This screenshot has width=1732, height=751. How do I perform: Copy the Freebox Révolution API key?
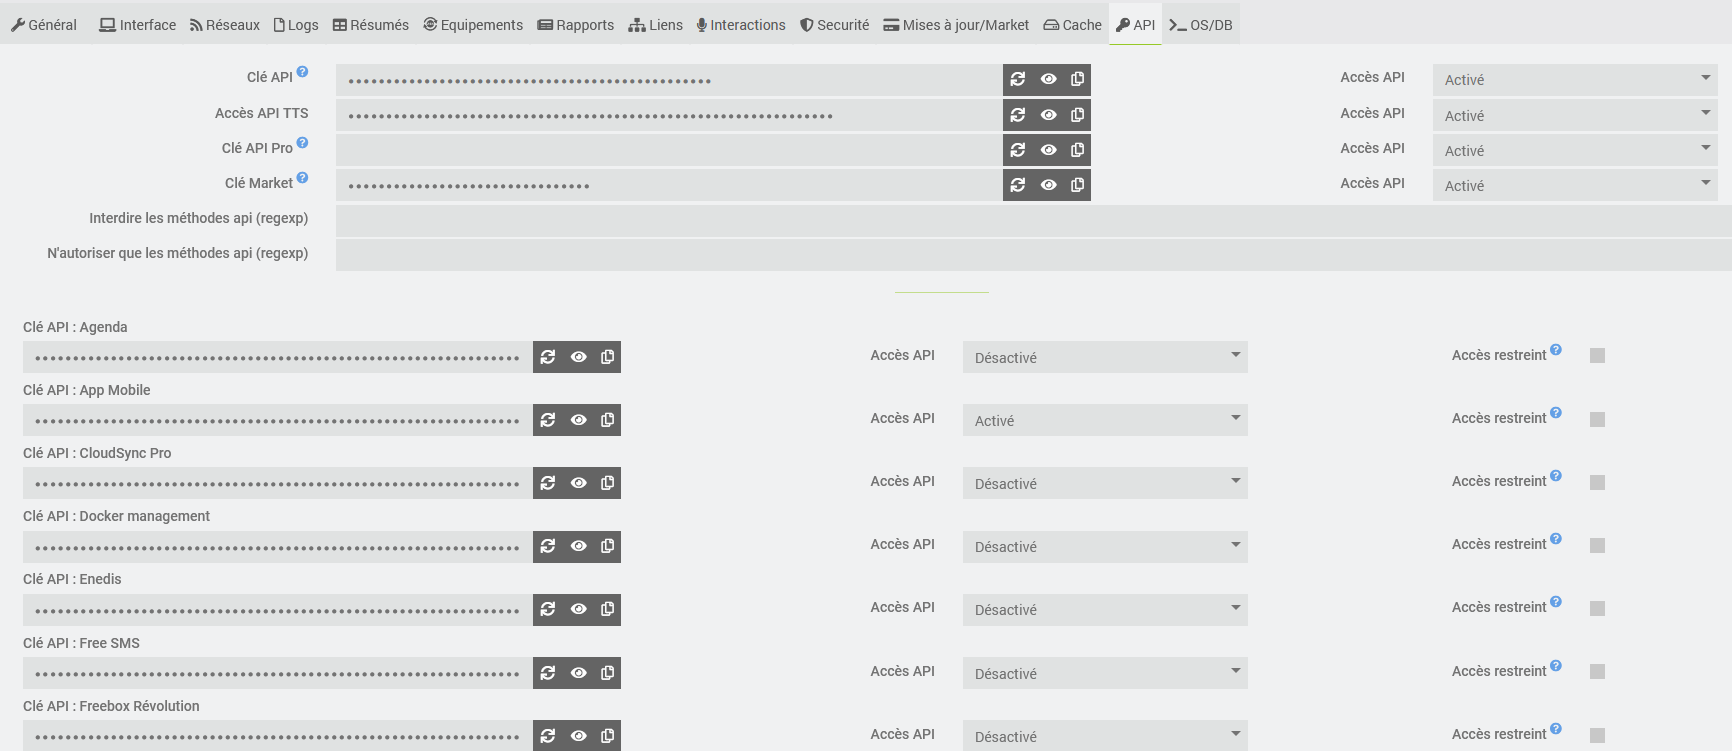pyautogui.click(x=607, y=736)
